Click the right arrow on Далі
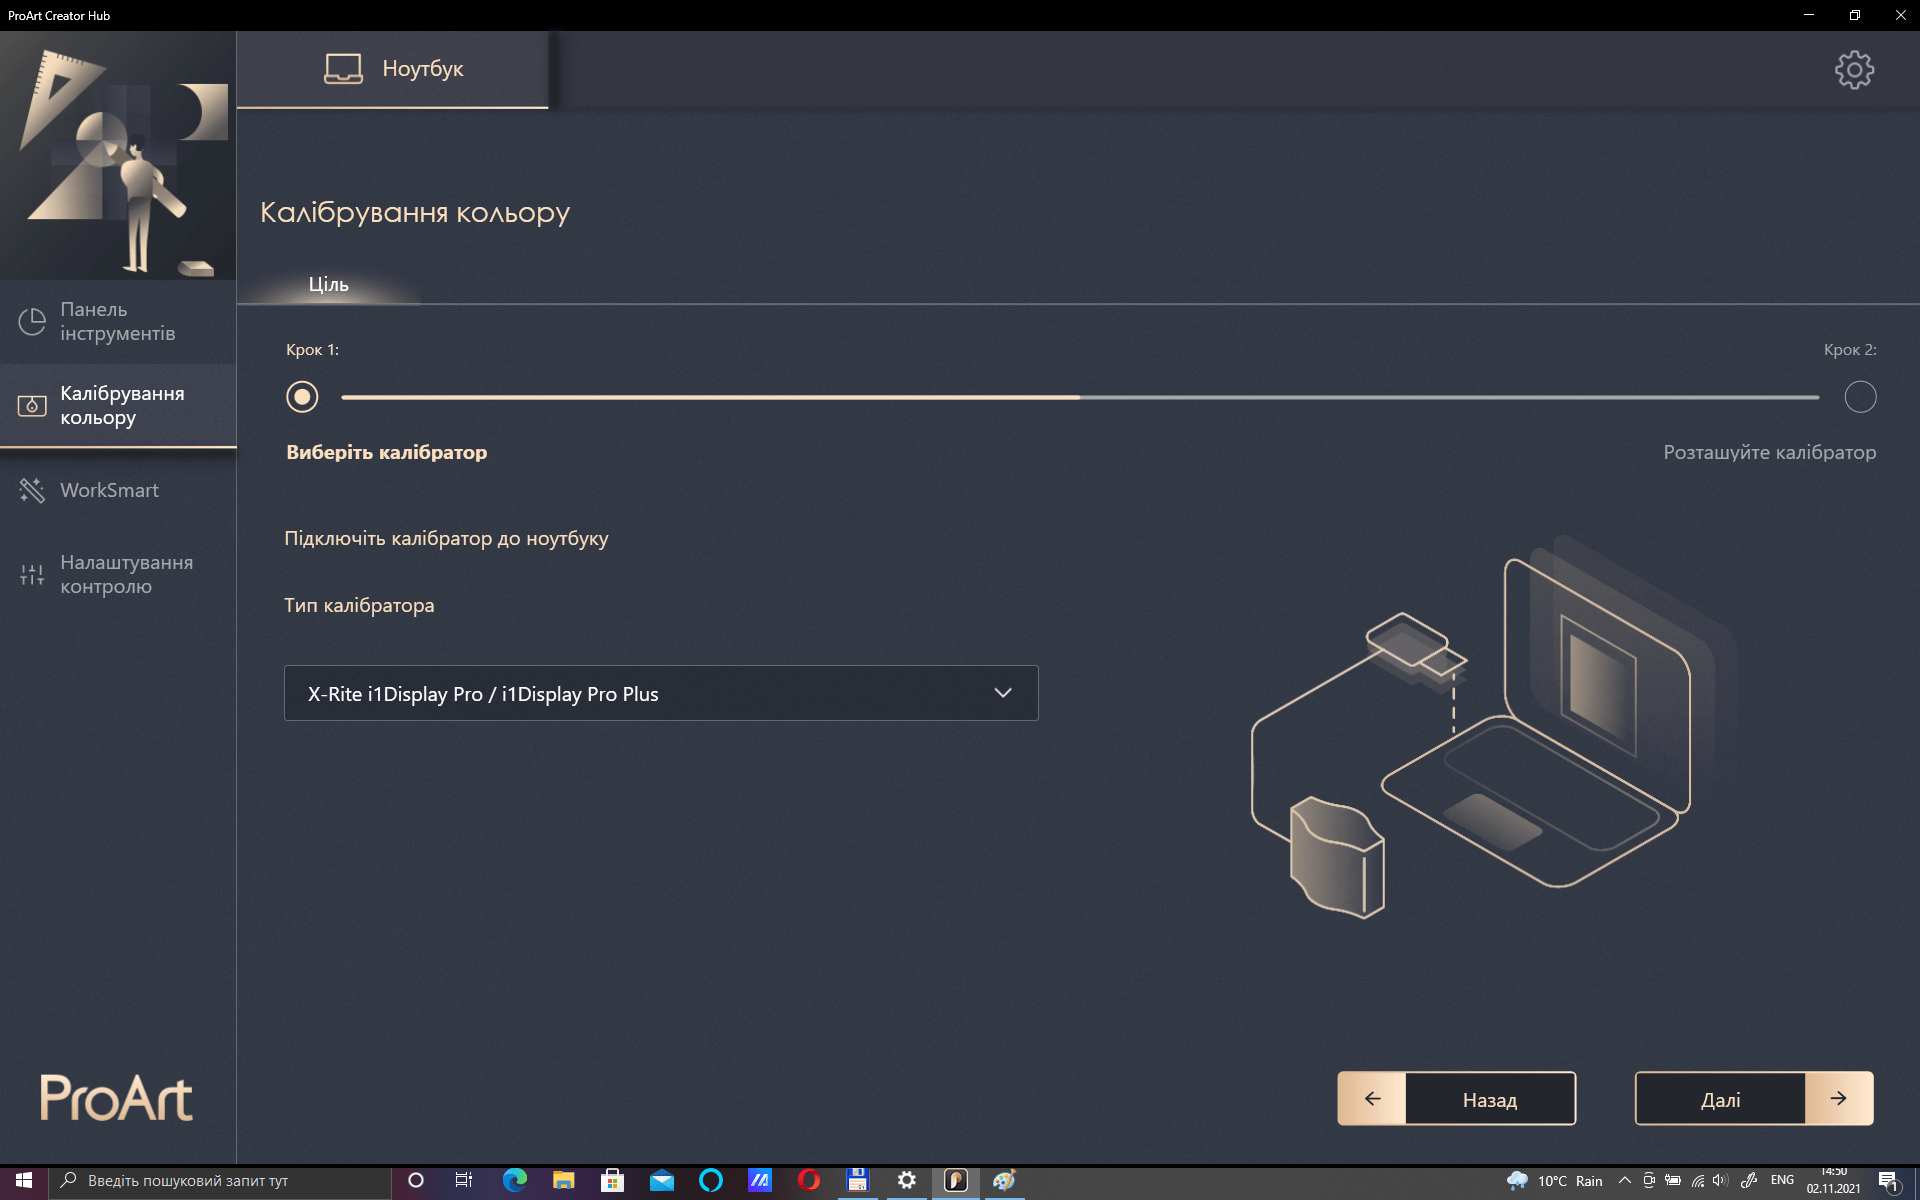 coord(1838,1099)
